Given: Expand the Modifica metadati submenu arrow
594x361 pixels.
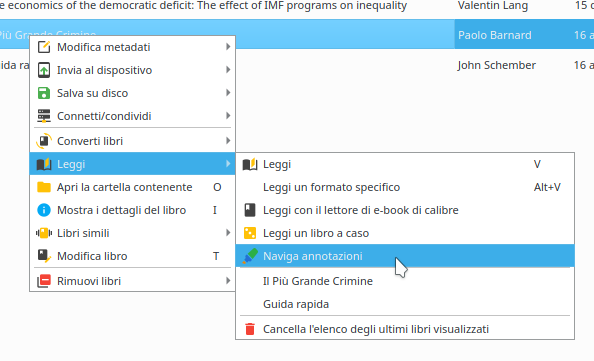Looking at the screenshot, I should (228, 47).
